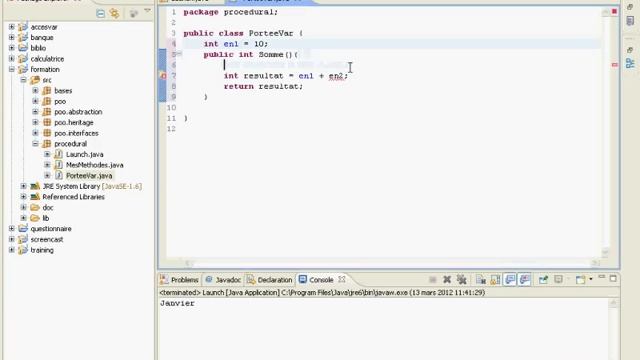
Task: Open Package Explorer view menu arrow
Action: 147,11
